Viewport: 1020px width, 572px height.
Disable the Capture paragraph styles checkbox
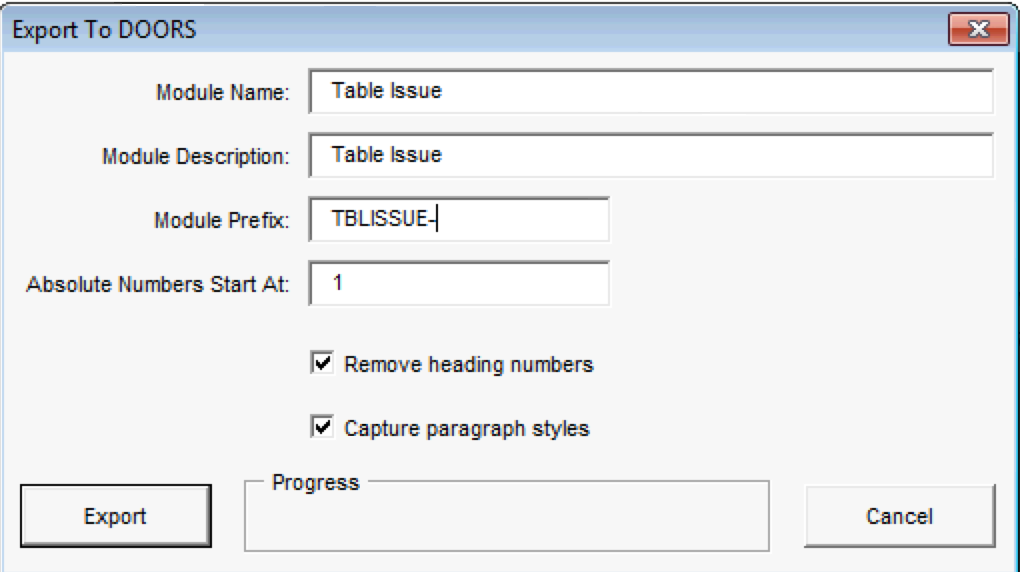point(323,428)
